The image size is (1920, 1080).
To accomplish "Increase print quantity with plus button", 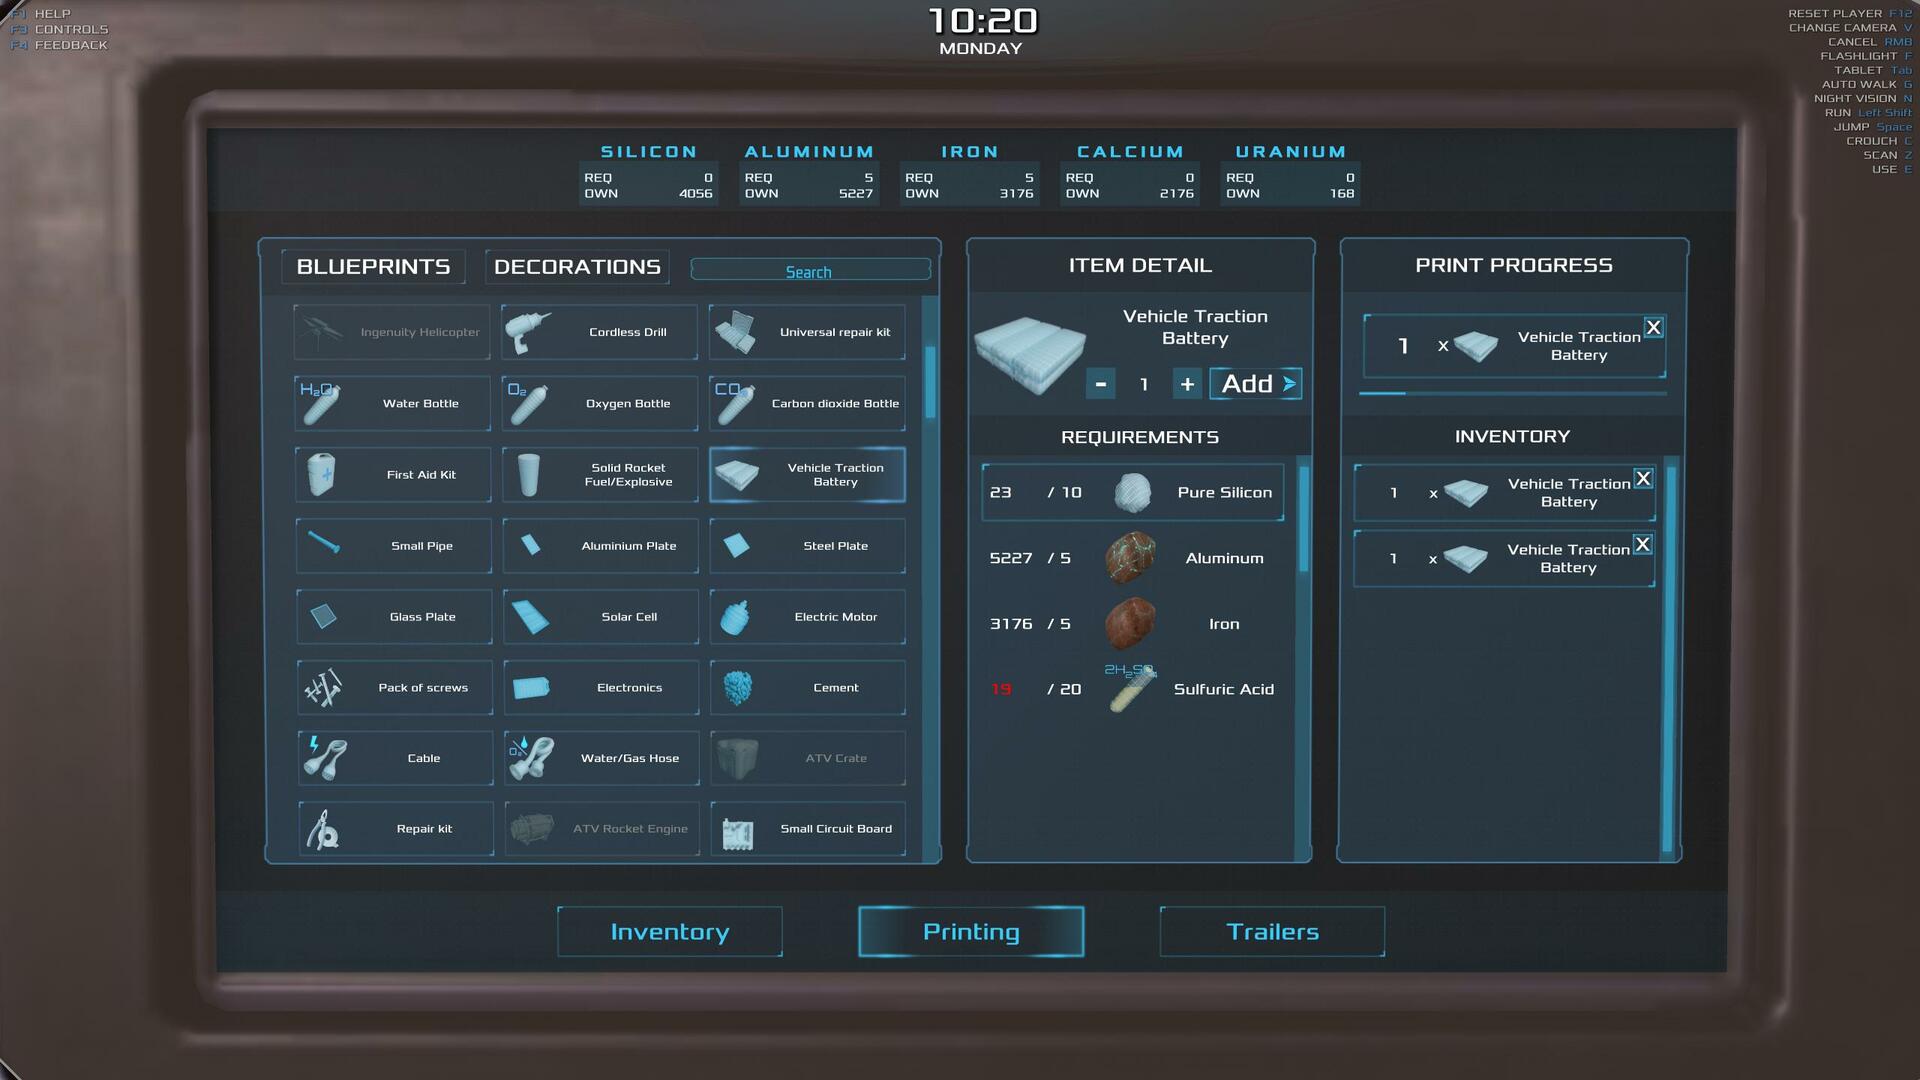I will (x=1187, y=384).
